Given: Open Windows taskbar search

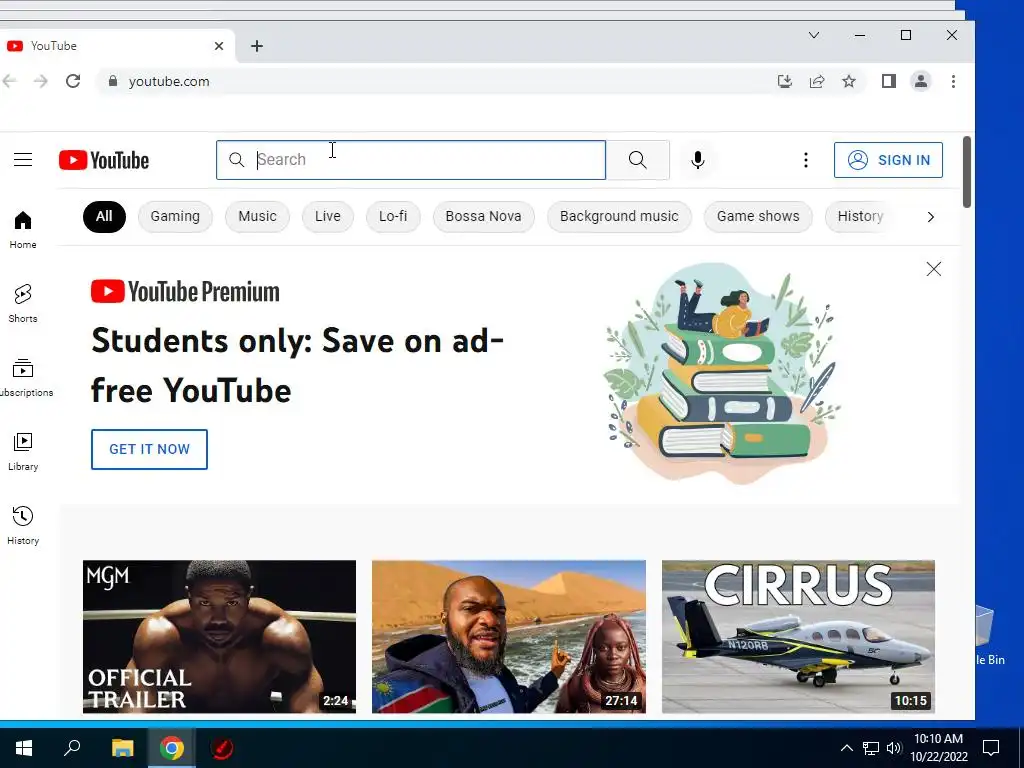Looking at the screenshot, I should pyautogui.click(x=72, y=748).
